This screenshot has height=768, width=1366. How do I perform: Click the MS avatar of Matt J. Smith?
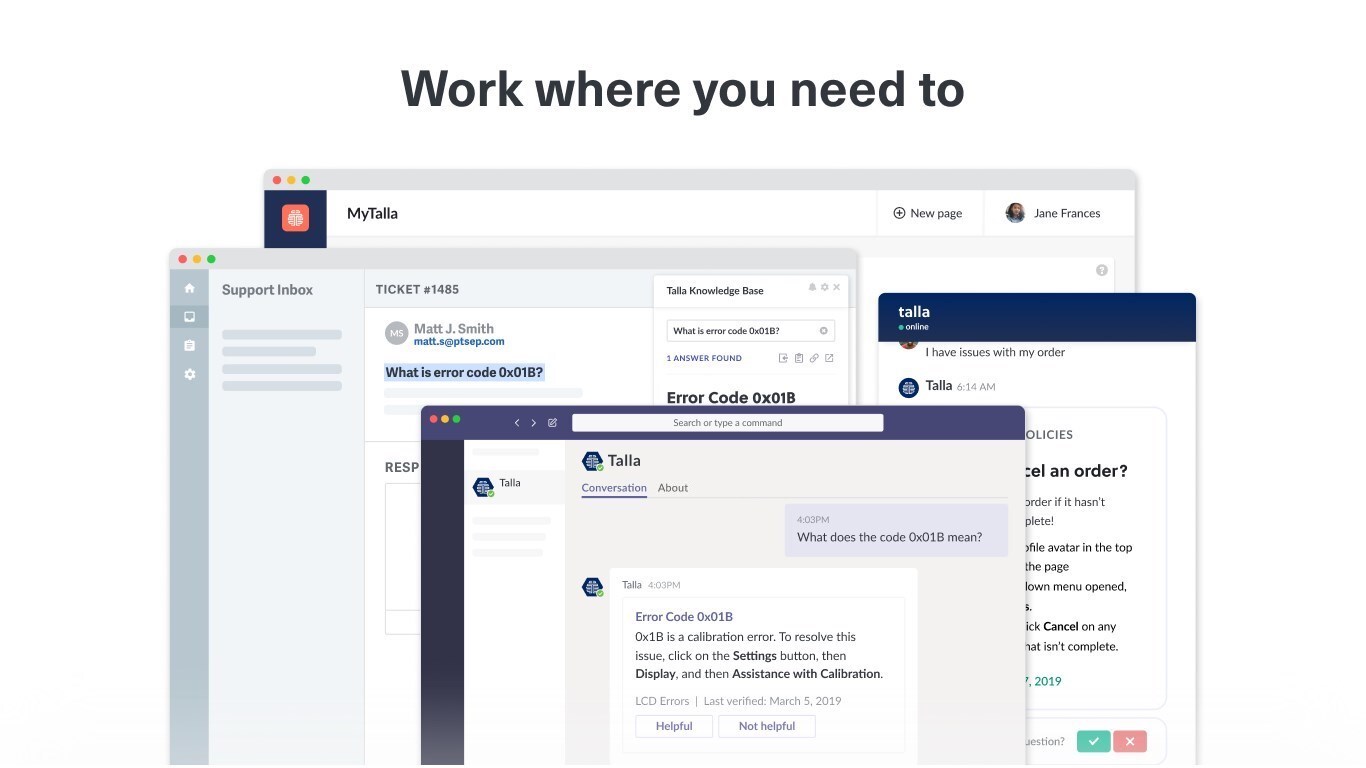tap(397, 333)
